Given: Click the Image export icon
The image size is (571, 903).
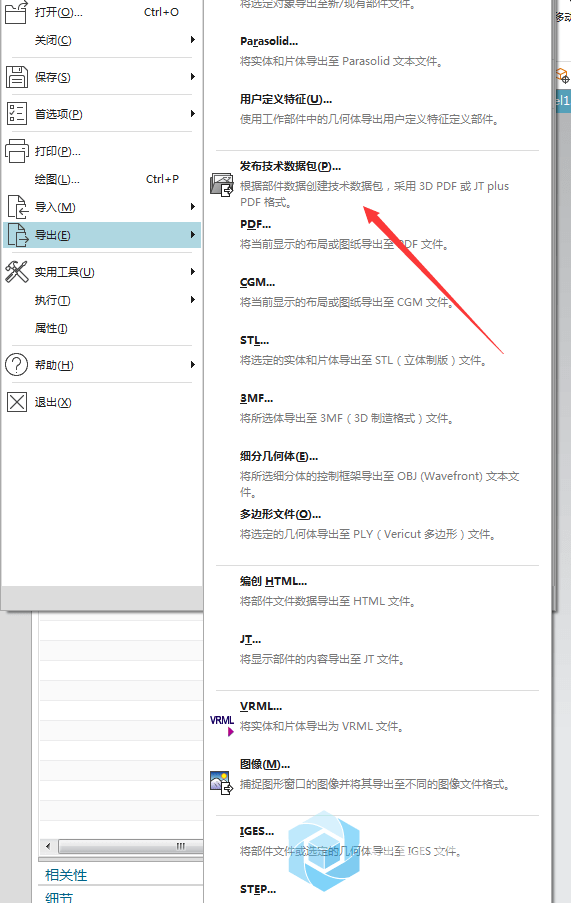Looking at the screenshot, I should click(x=222, y=783).
